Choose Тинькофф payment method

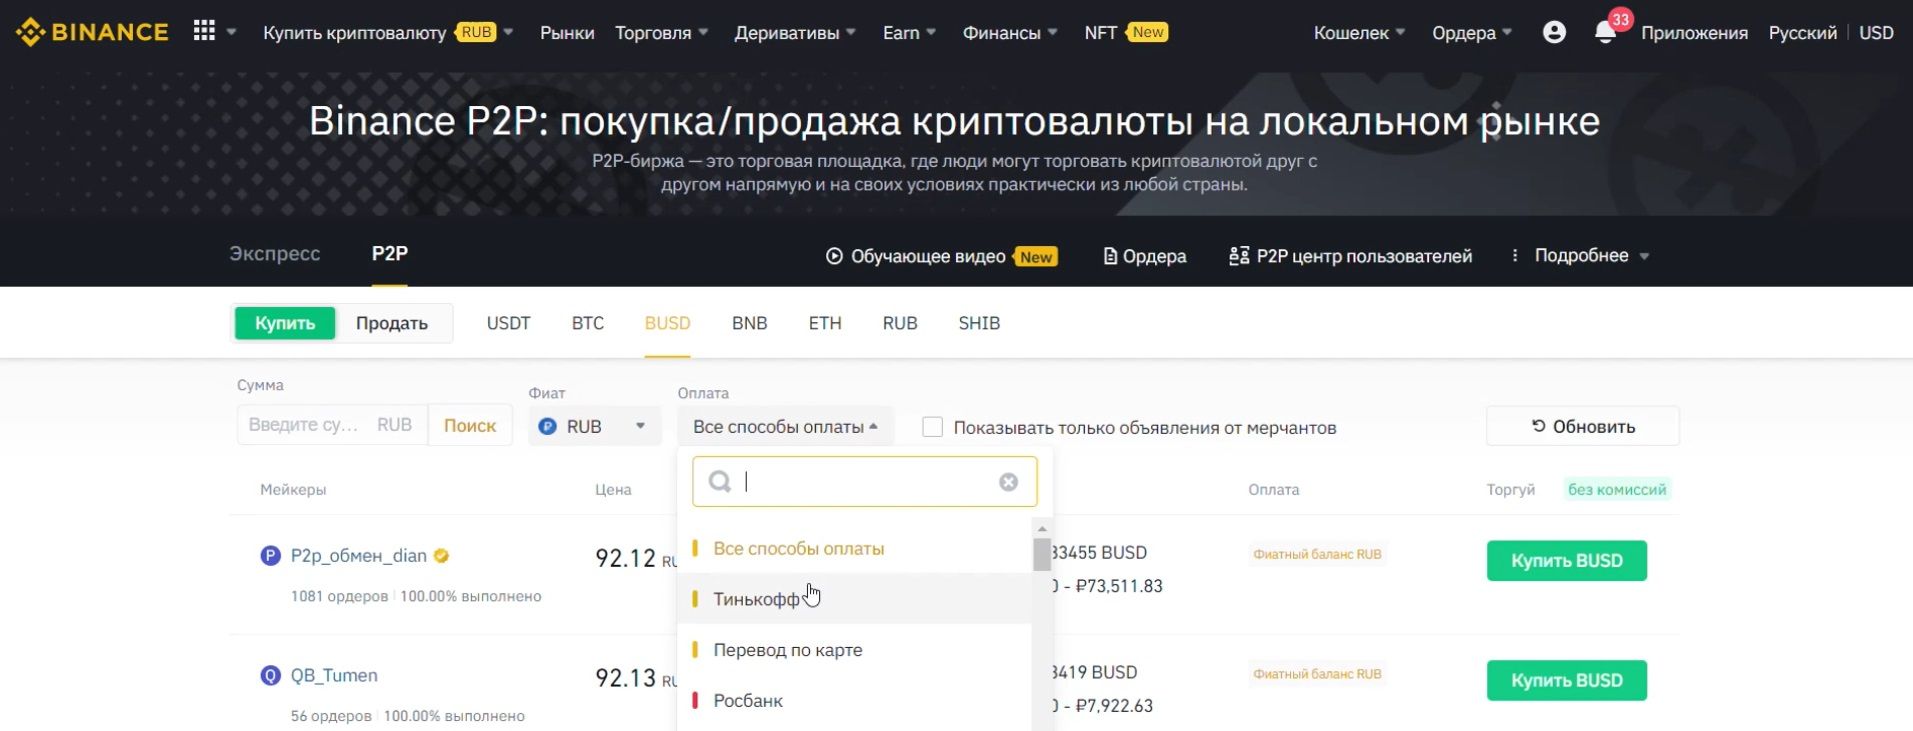click(x=855, y=599)
